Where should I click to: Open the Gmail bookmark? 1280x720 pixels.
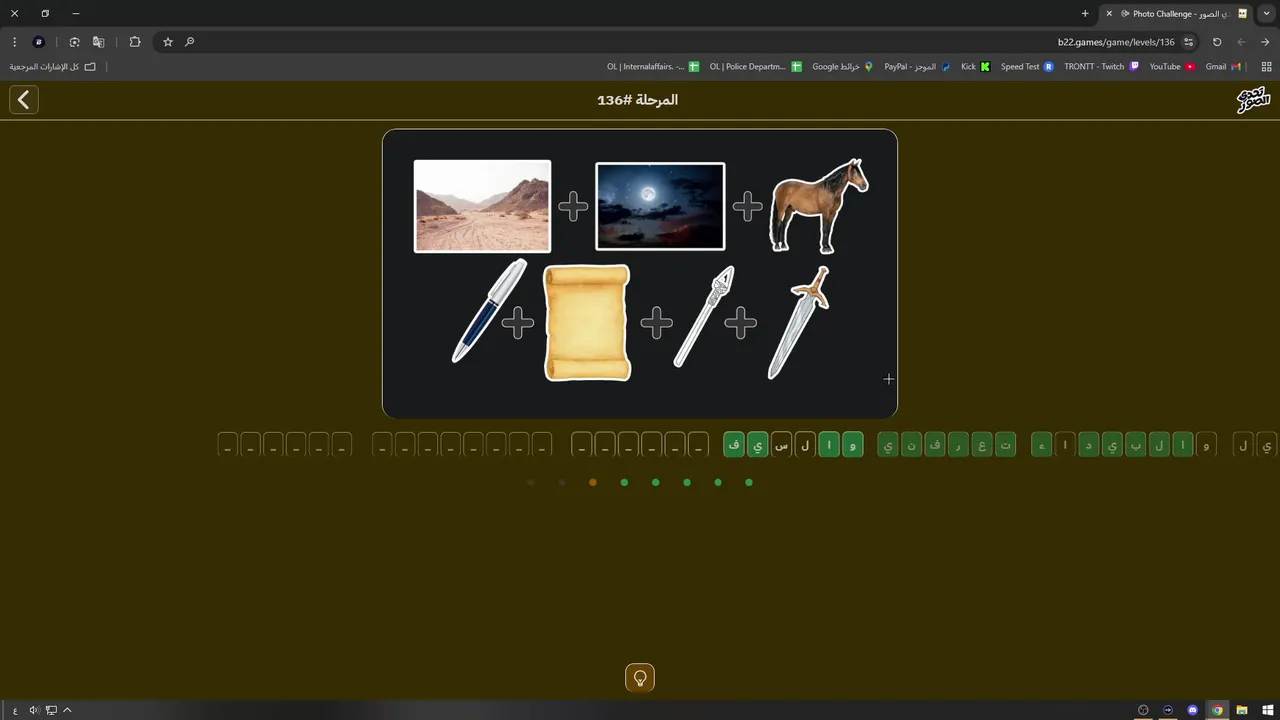pyautogui.click(x=1223, y=67)
